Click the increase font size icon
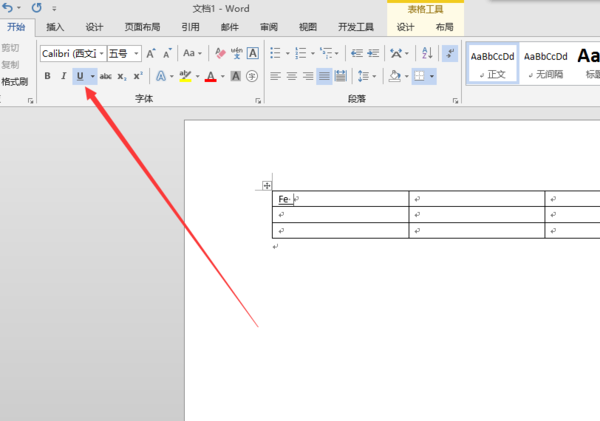 point(151,54)
